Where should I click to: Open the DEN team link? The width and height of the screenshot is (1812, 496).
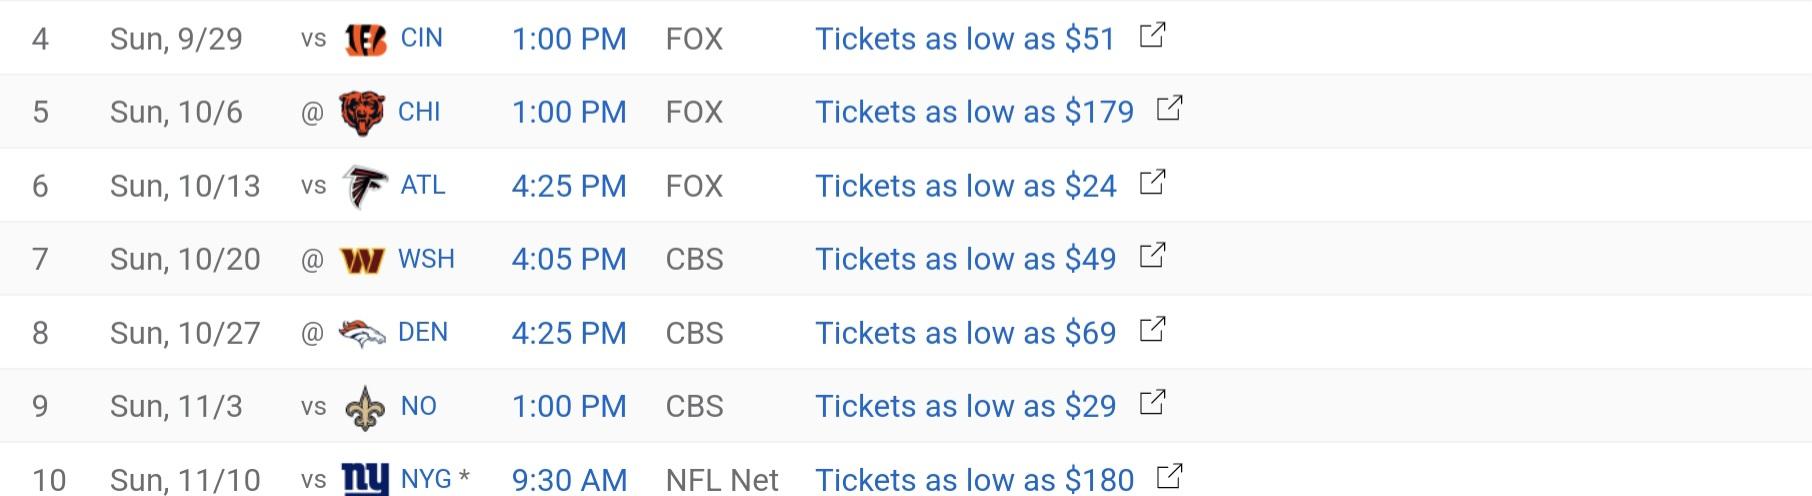(423, 332)
